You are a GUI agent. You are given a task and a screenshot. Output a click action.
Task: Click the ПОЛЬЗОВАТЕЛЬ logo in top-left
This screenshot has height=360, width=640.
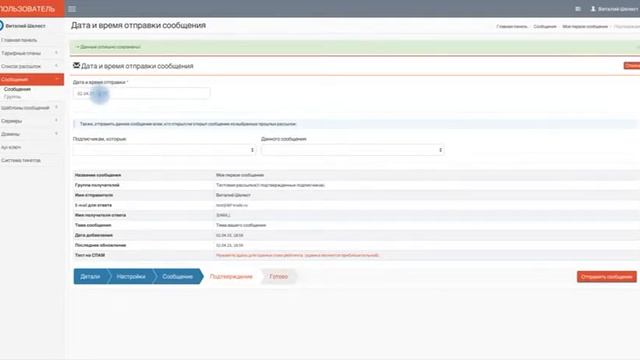pos(32,9)
